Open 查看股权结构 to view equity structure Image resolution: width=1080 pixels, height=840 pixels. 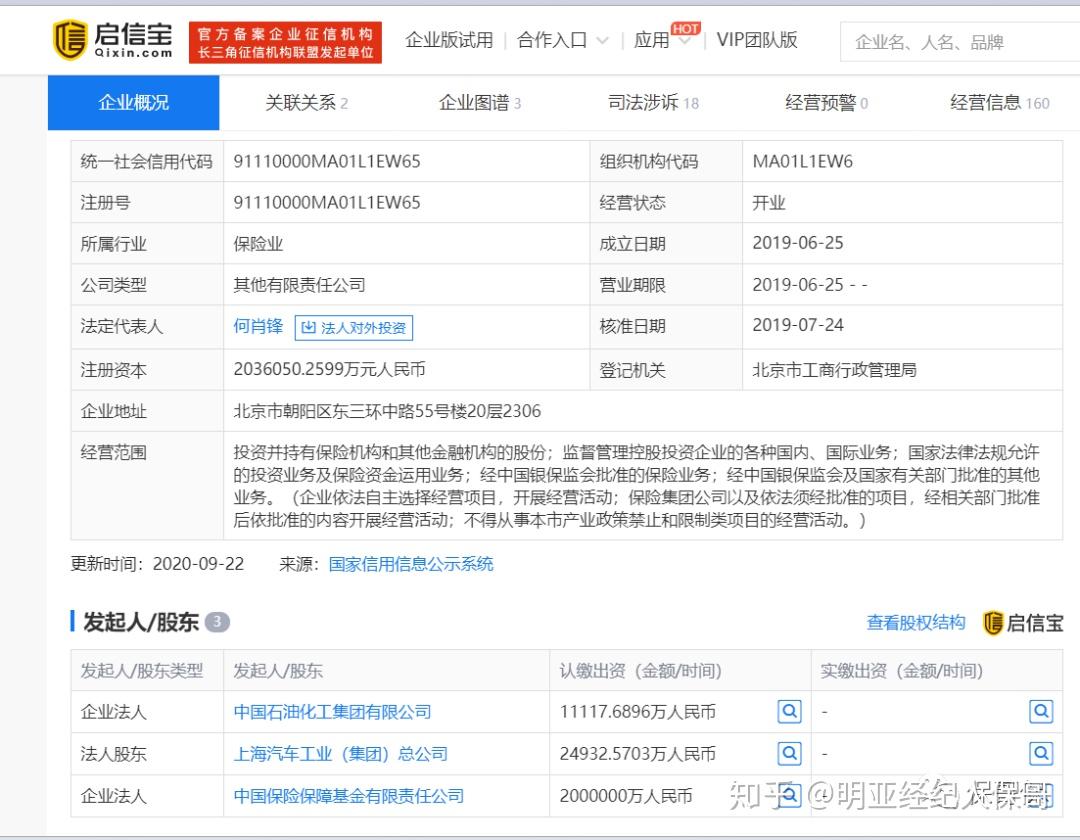pyautogui.click(x=916, y=622)
